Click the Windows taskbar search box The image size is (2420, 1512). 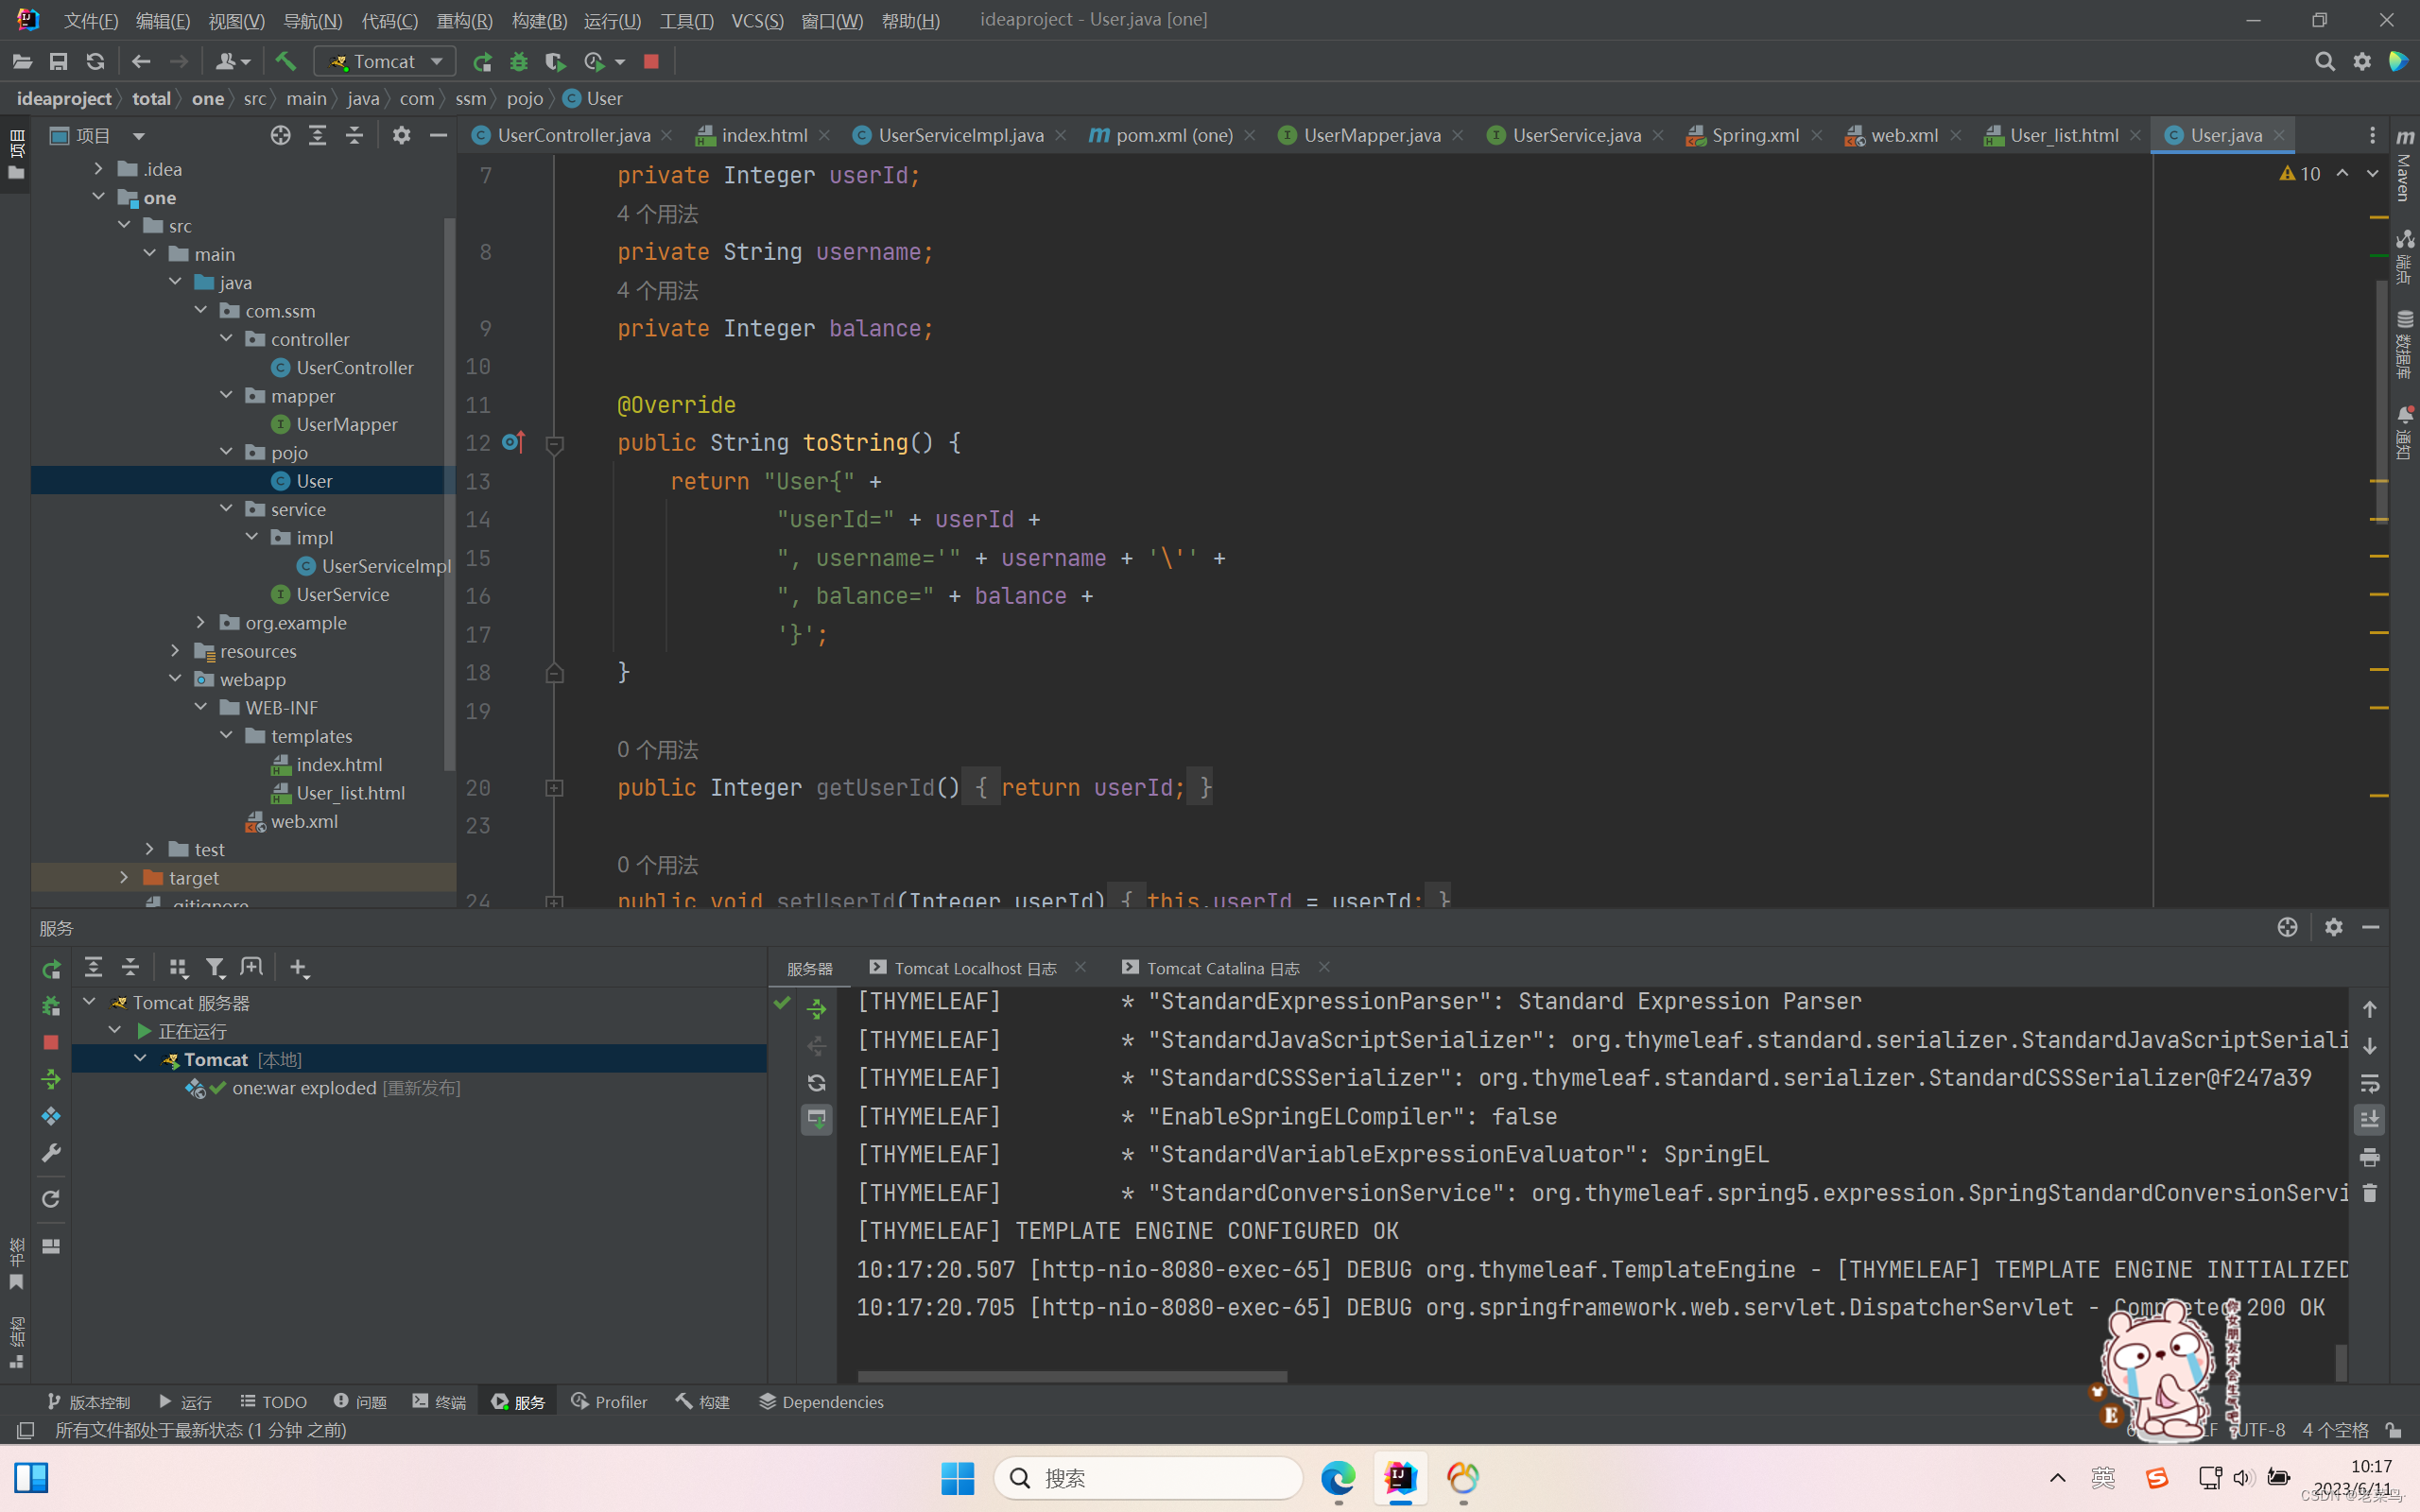pyautogui.click(x=1148, y=1477)
